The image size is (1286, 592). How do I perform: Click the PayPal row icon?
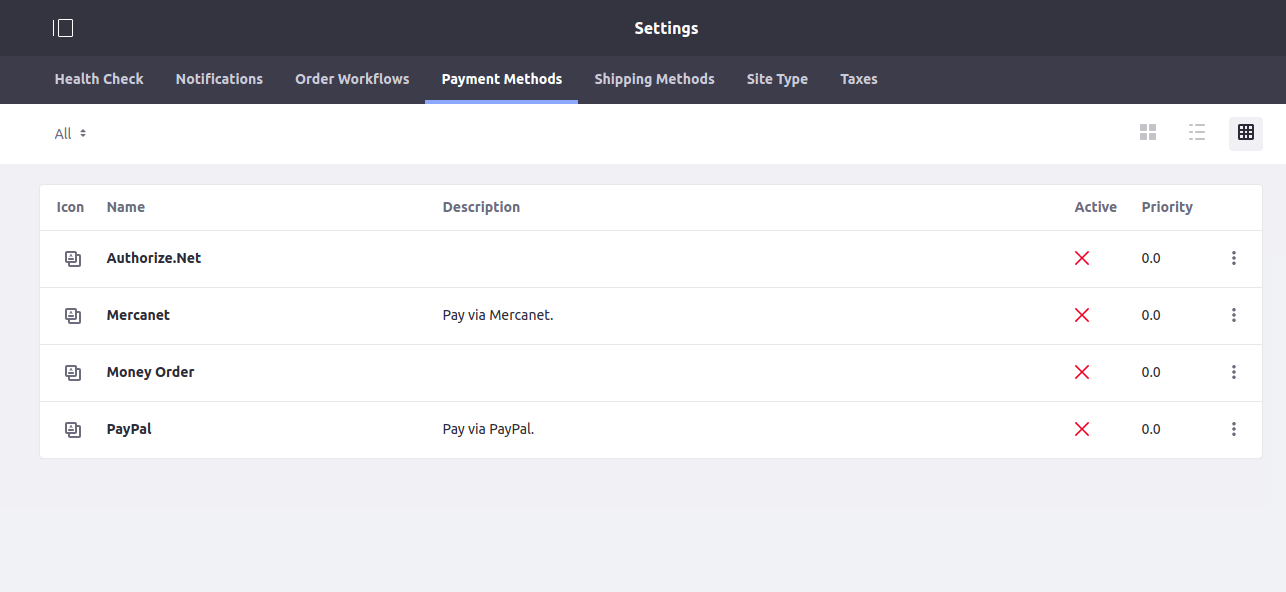point(73,429)
